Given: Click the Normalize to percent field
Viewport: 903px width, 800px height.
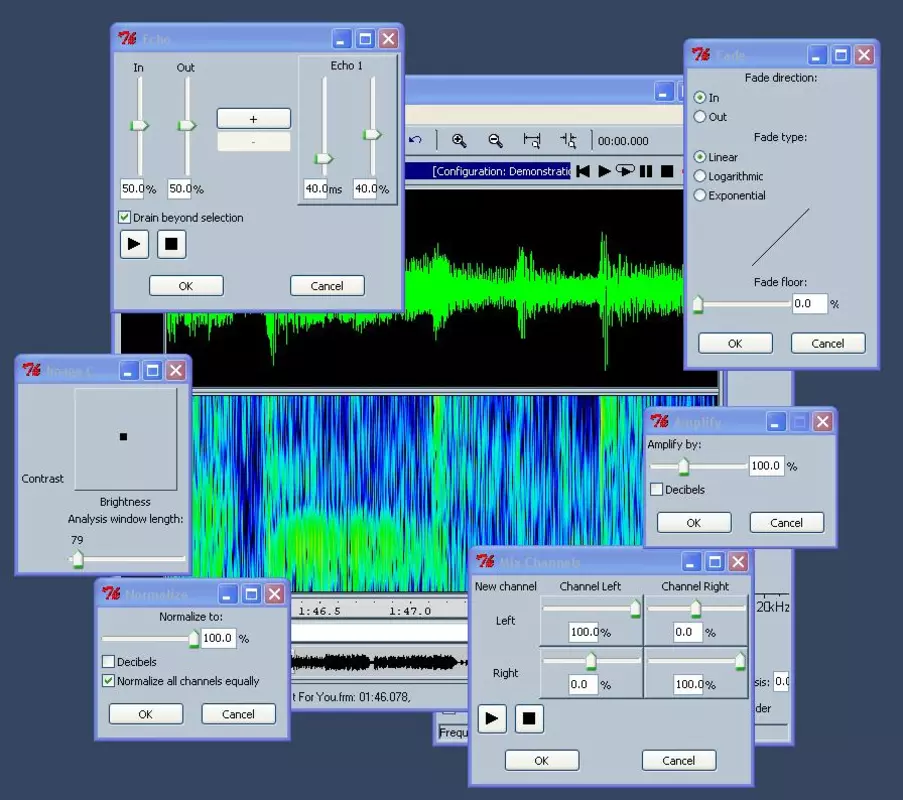Looking at the screenshot, I should click(218, 638).
